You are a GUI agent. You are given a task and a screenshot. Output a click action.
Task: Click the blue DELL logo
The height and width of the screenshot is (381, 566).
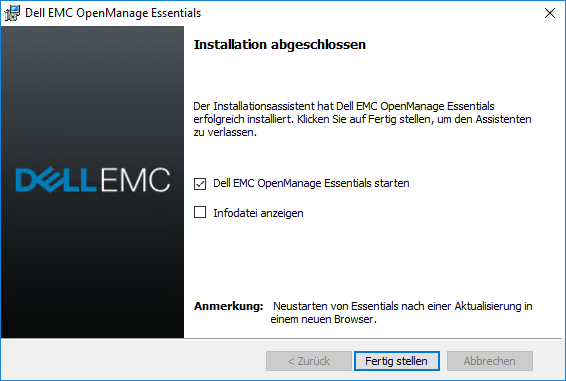[x=56, y=179]
